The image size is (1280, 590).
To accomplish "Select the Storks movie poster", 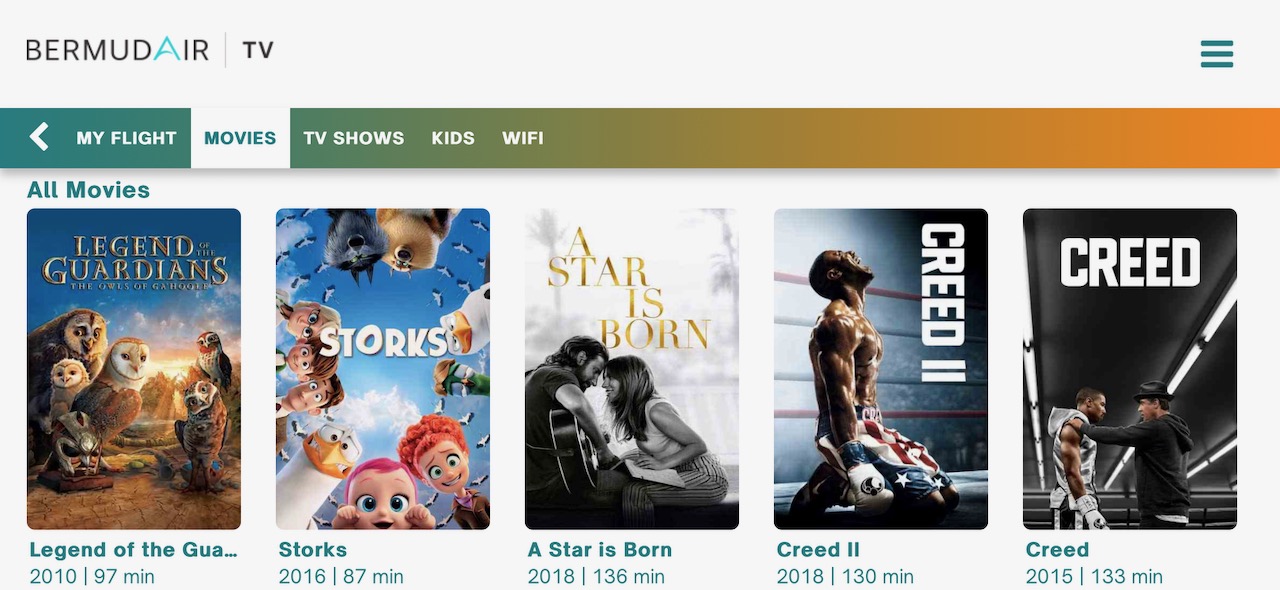I will (383, 369).
